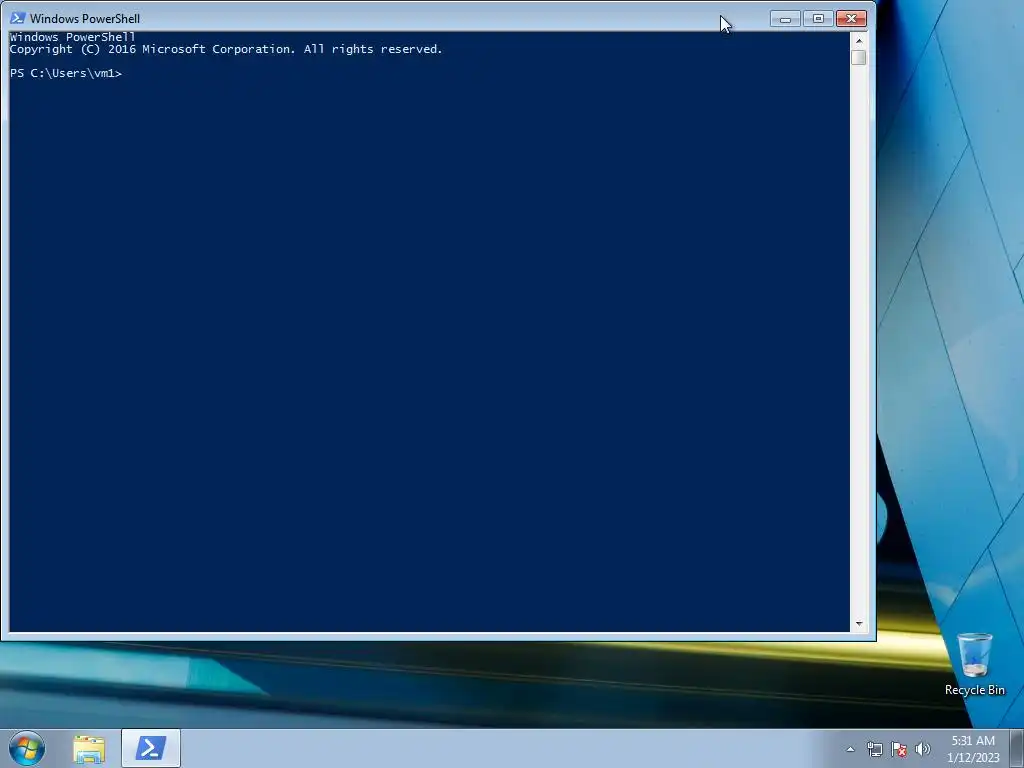
Task: Click the Show desktop strip on the taskbar
Action: pos(1017,748)
